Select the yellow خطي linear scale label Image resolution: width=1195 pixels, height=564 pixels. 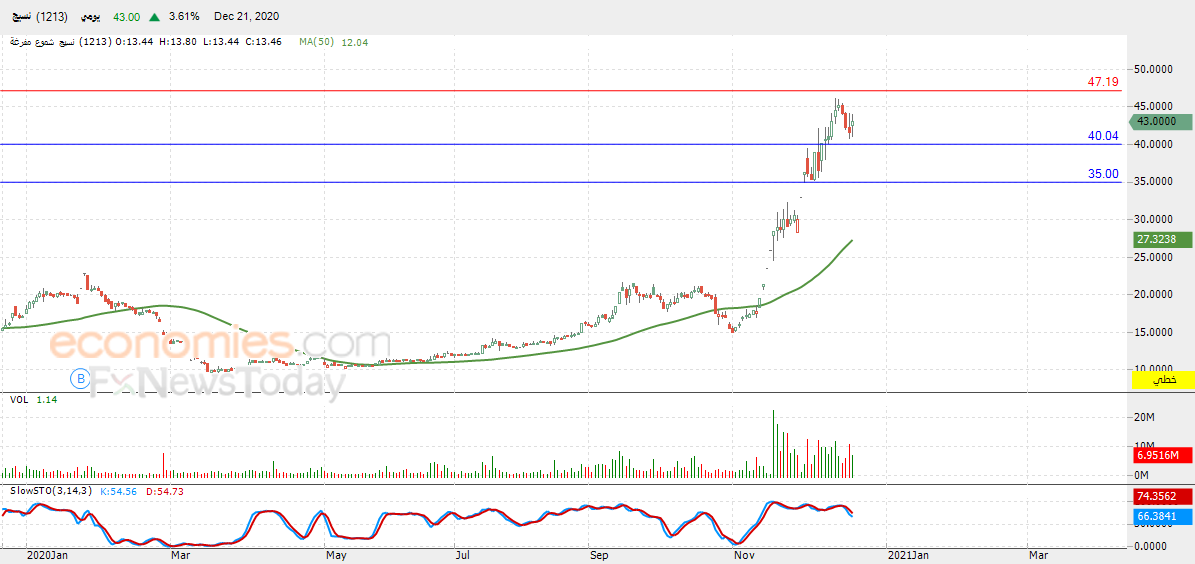(x=1163, y=378)
